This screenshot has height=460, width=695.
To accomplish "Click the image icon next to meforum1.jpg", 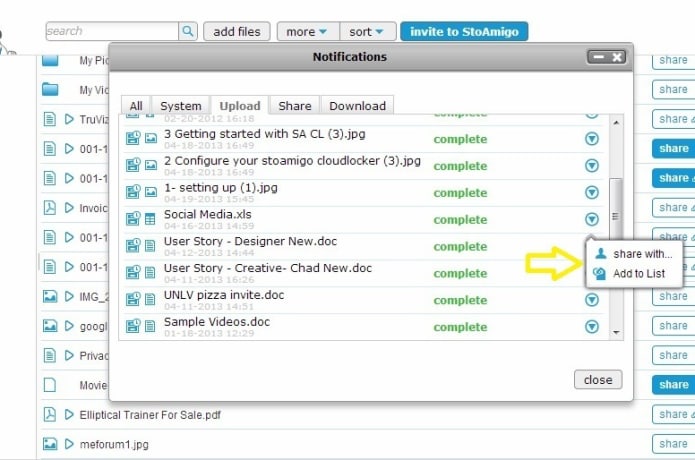I will pos(50,443).
